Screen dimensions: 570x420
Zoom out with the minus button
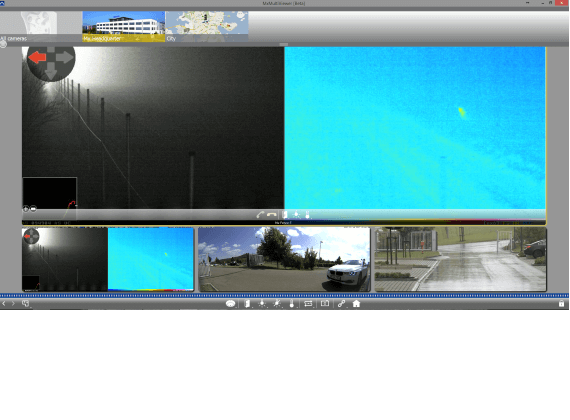pyautogui.click(x=33, y=209)
